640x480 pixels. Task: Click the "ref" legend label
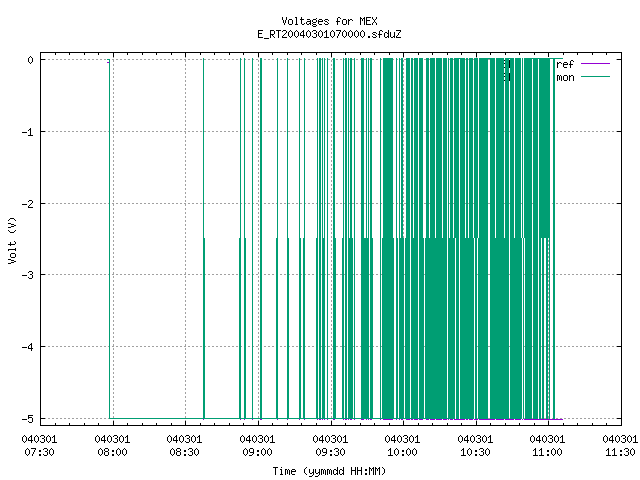[565, 64]
